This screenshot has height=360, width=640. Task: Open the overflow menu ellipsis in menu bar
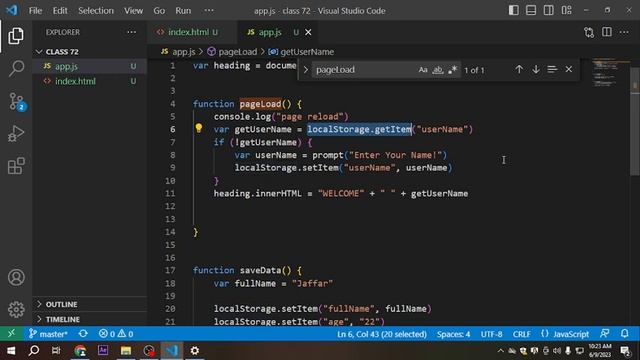(209, 11)
